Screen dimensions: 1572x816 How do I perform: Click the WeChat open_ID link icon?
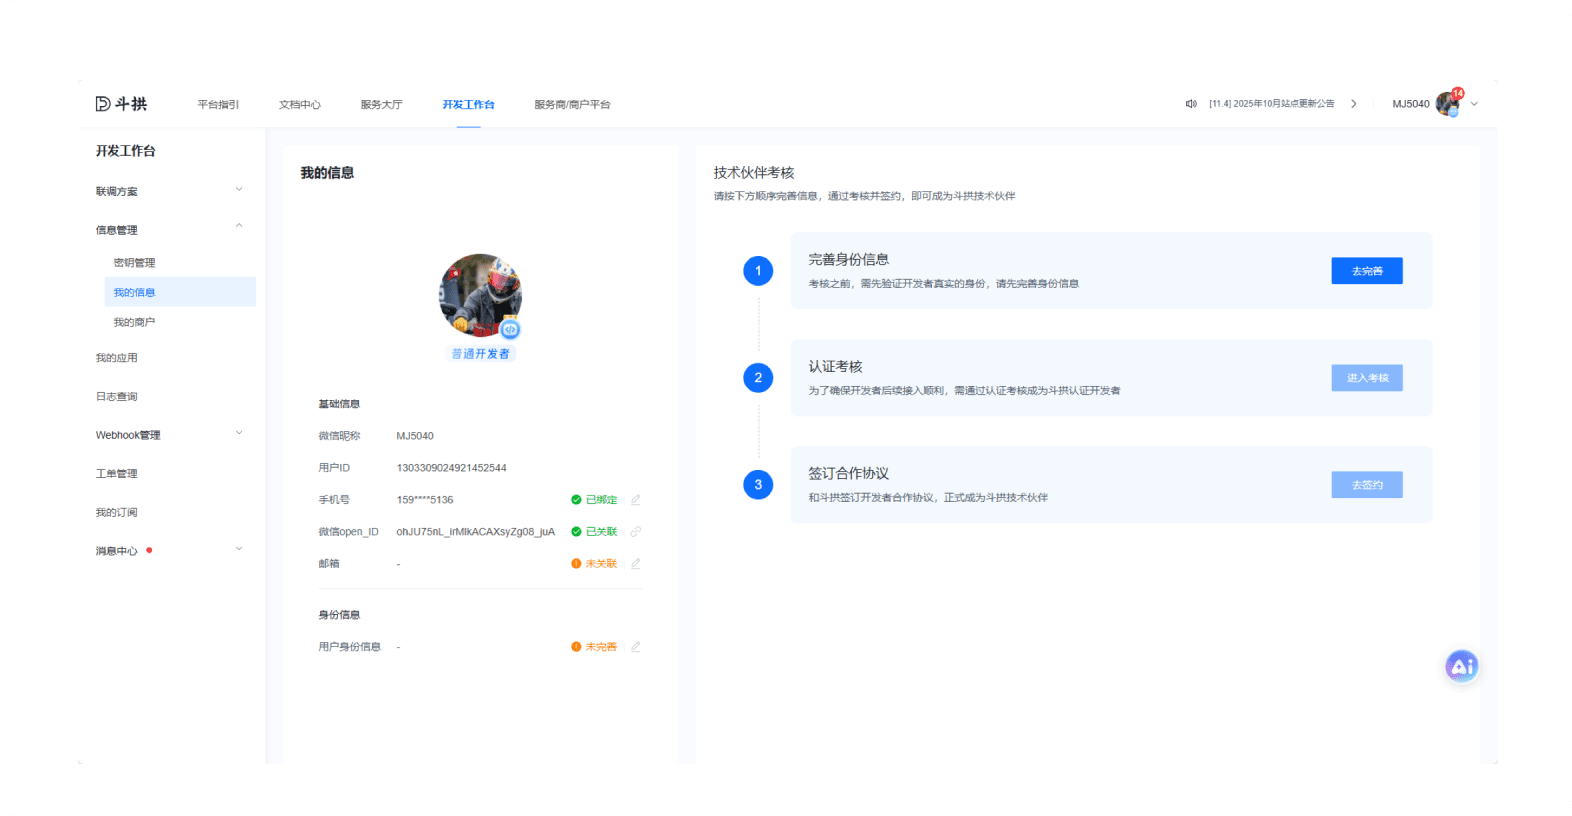[x=635, y=532]
